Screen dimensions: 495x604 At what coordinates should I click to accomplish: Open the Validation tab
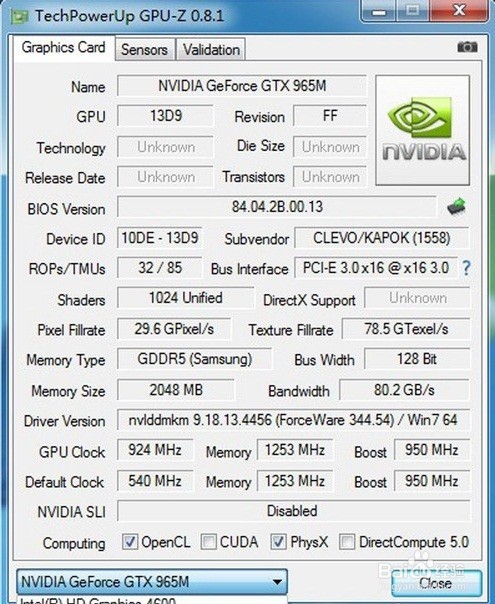[211, 49]
